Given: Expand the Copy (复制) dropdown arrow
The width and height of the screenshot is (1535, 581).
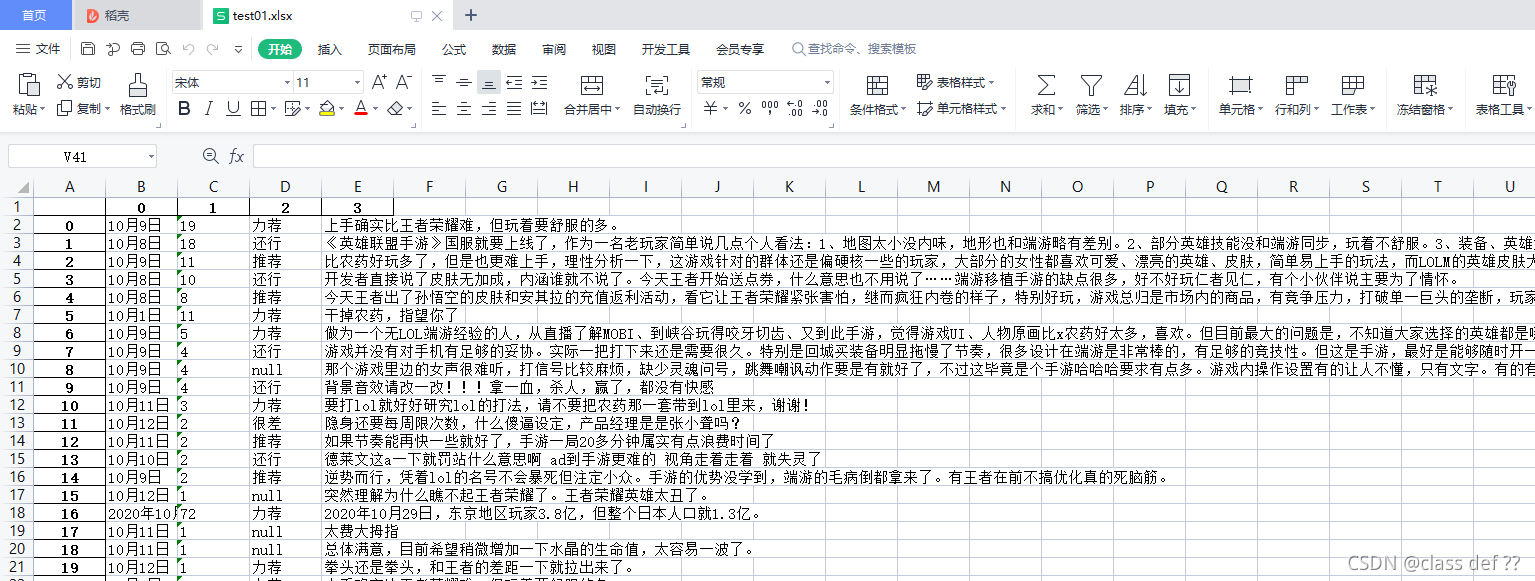Looking at the screenshot, I should (107, 109).
